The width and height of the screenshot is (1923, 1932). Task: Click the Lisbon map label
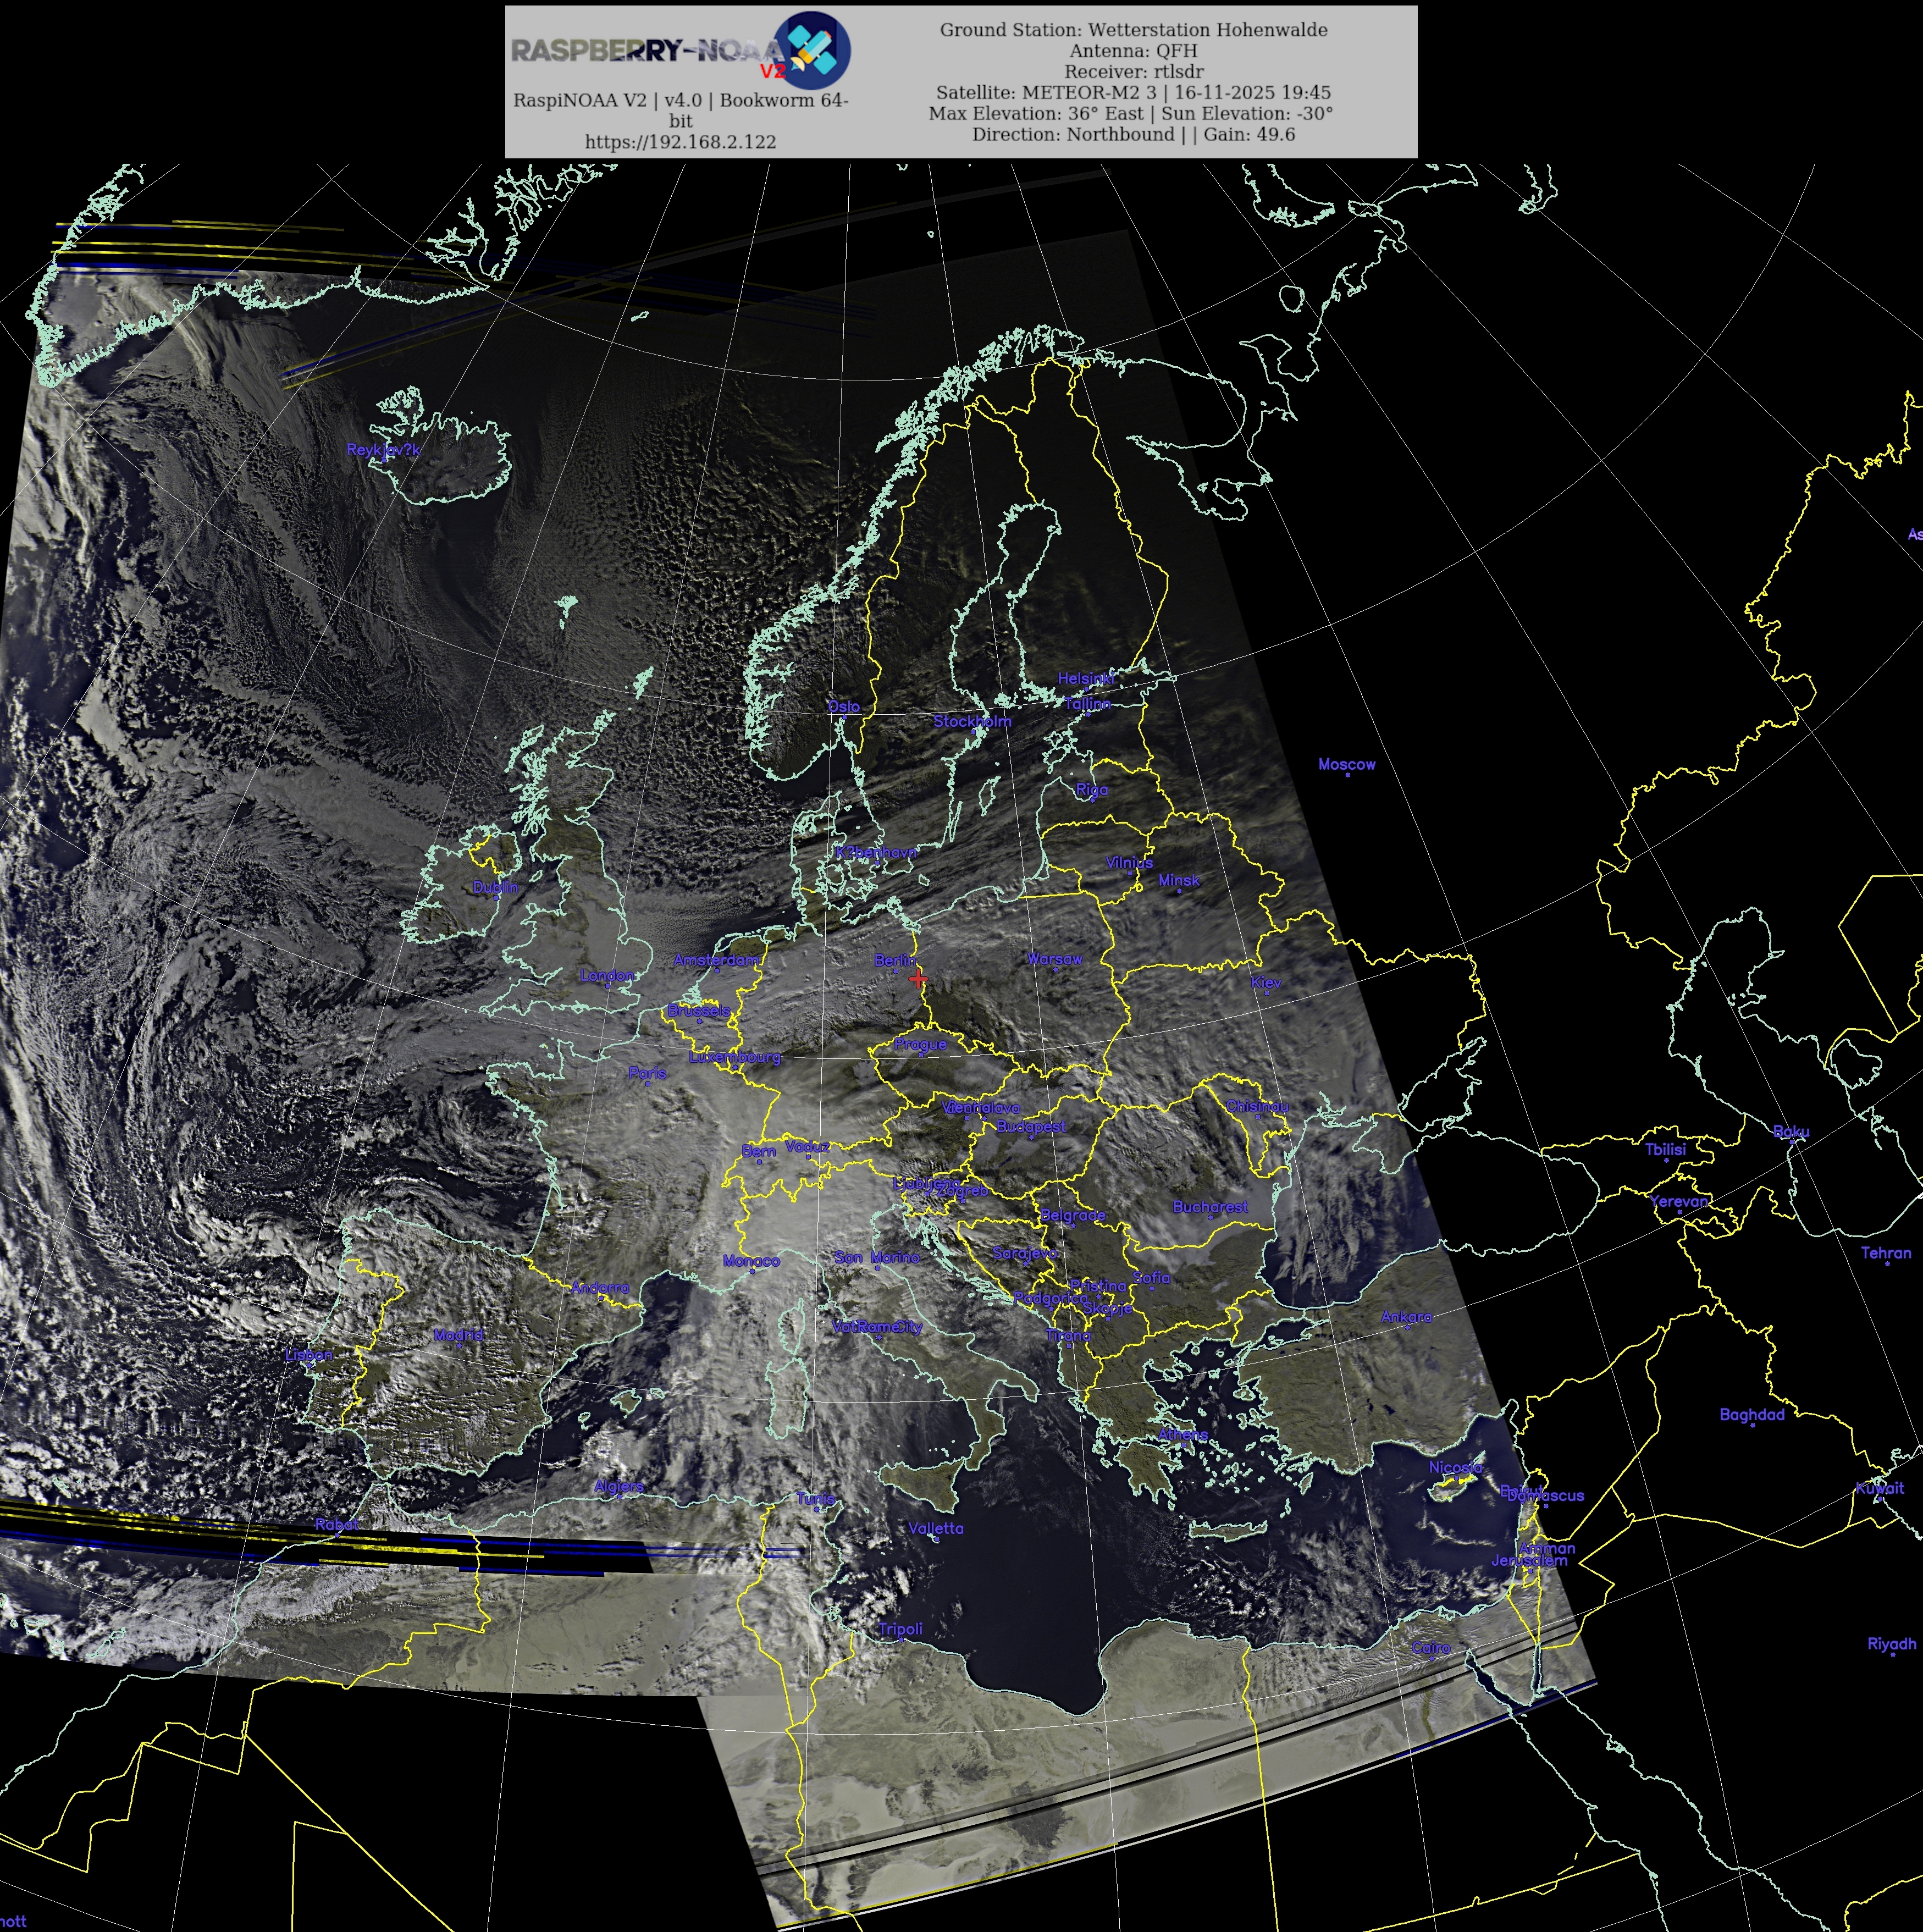click(x=308, y=1355)
